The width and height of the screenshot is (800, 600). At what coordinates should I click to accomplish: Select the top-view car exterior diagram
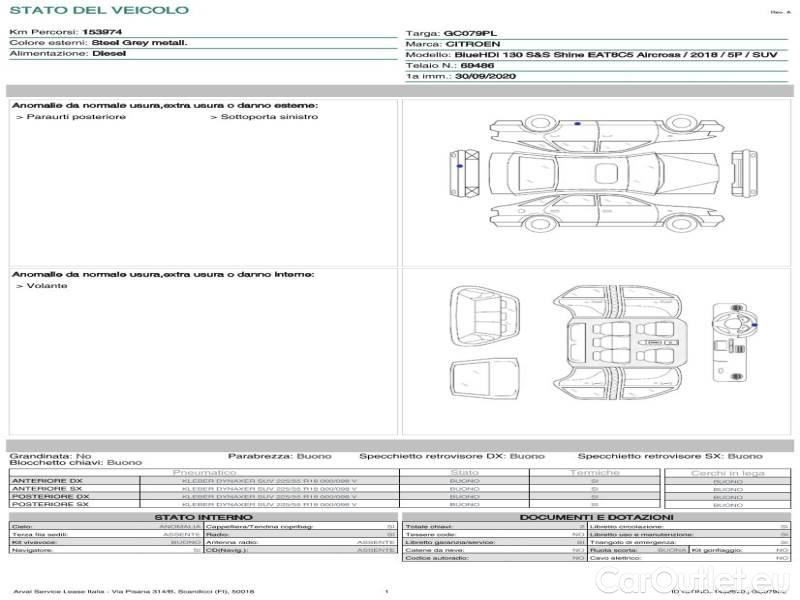598,173
